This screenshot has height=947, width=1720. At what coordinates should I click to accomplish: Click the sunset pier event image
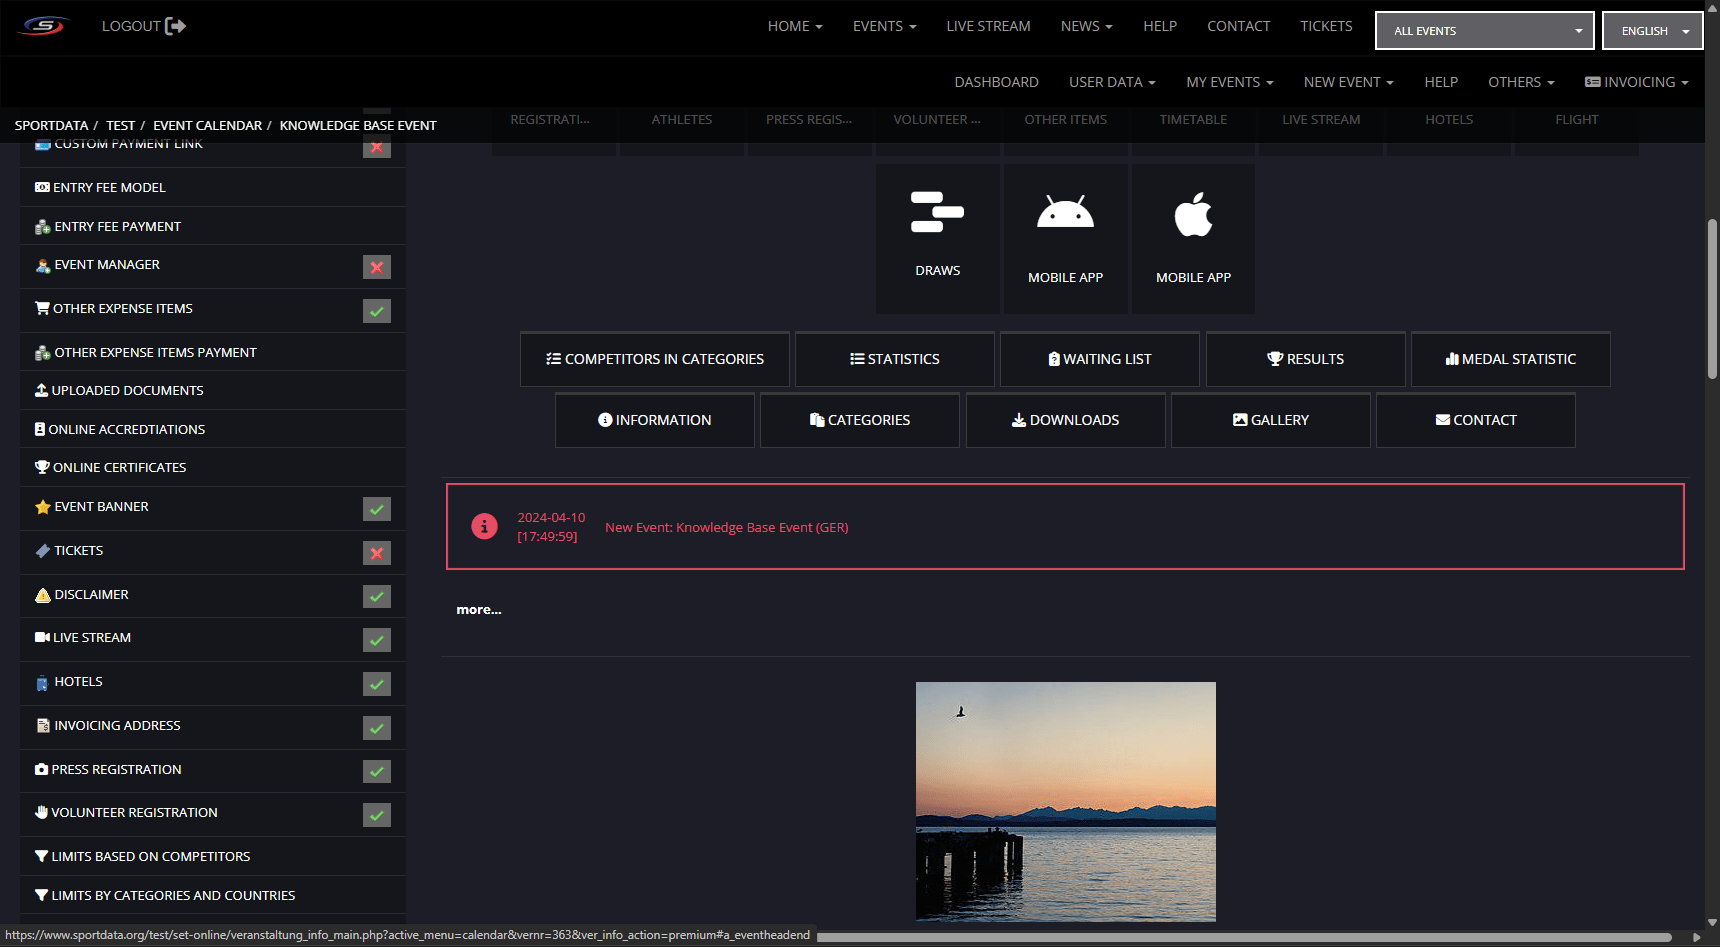point(1065,801)
